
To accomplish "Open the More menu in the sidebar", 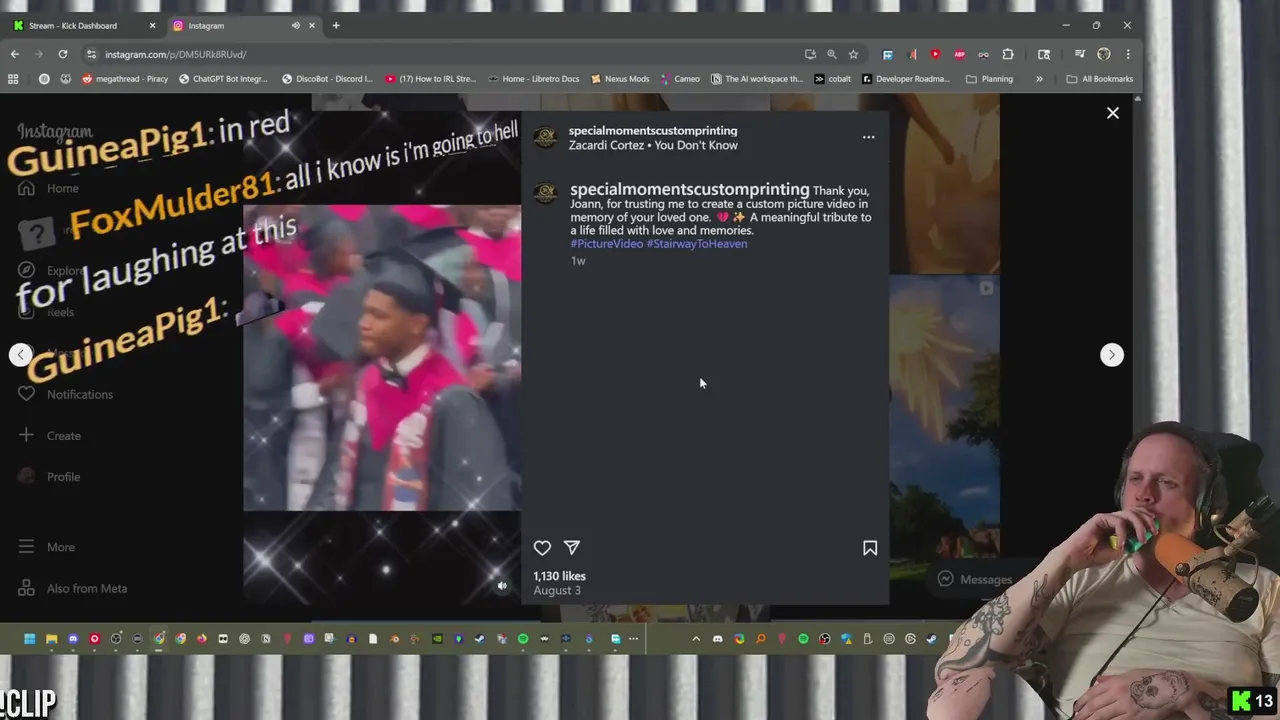I will (x=47, y=547).
